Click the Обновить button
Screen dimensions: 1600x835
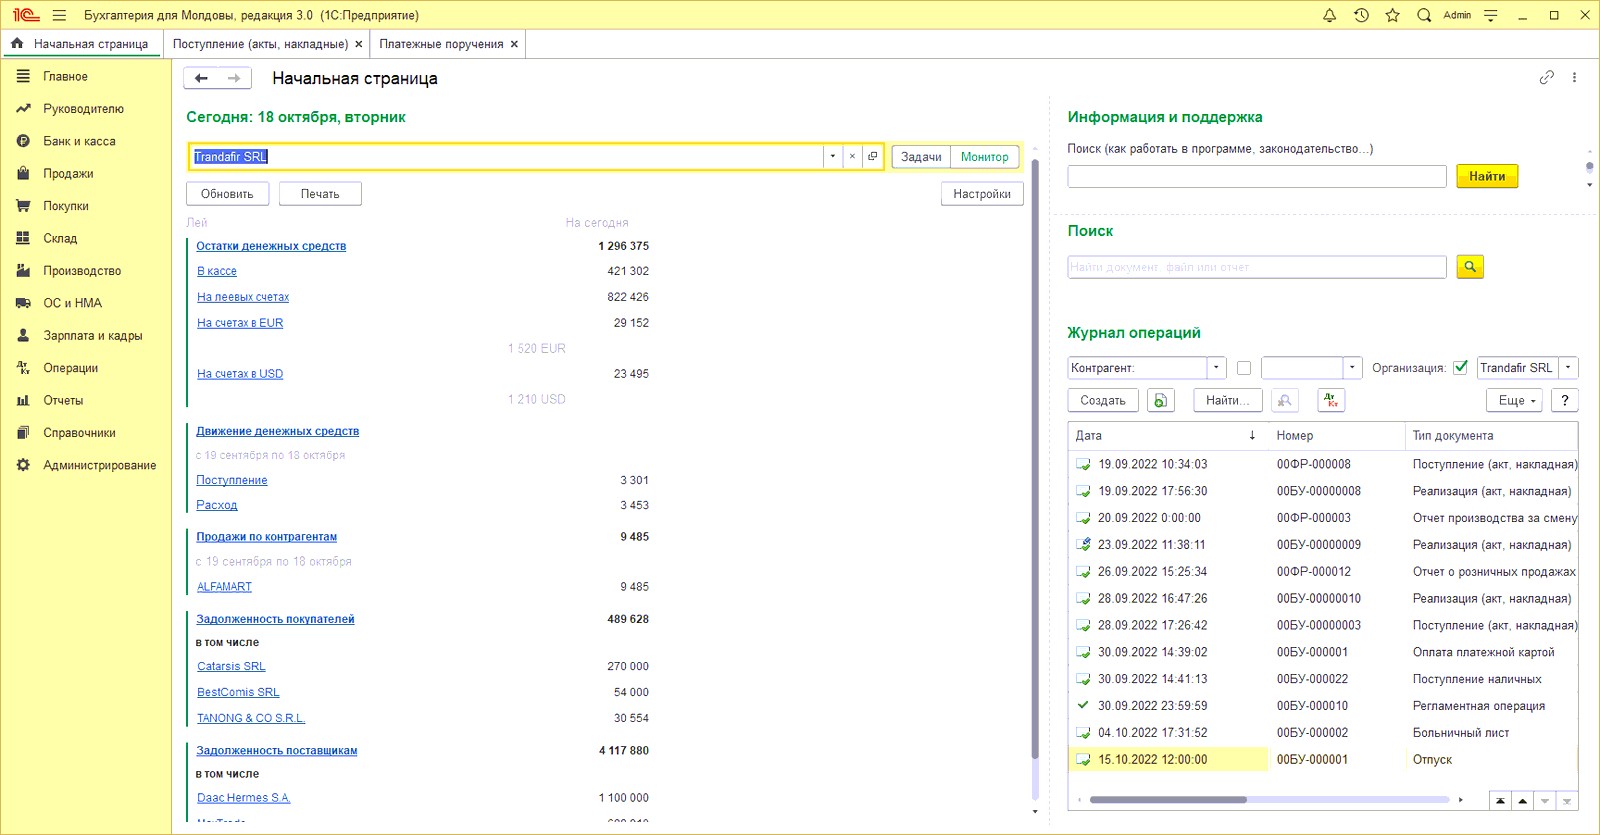click(227, 194)
